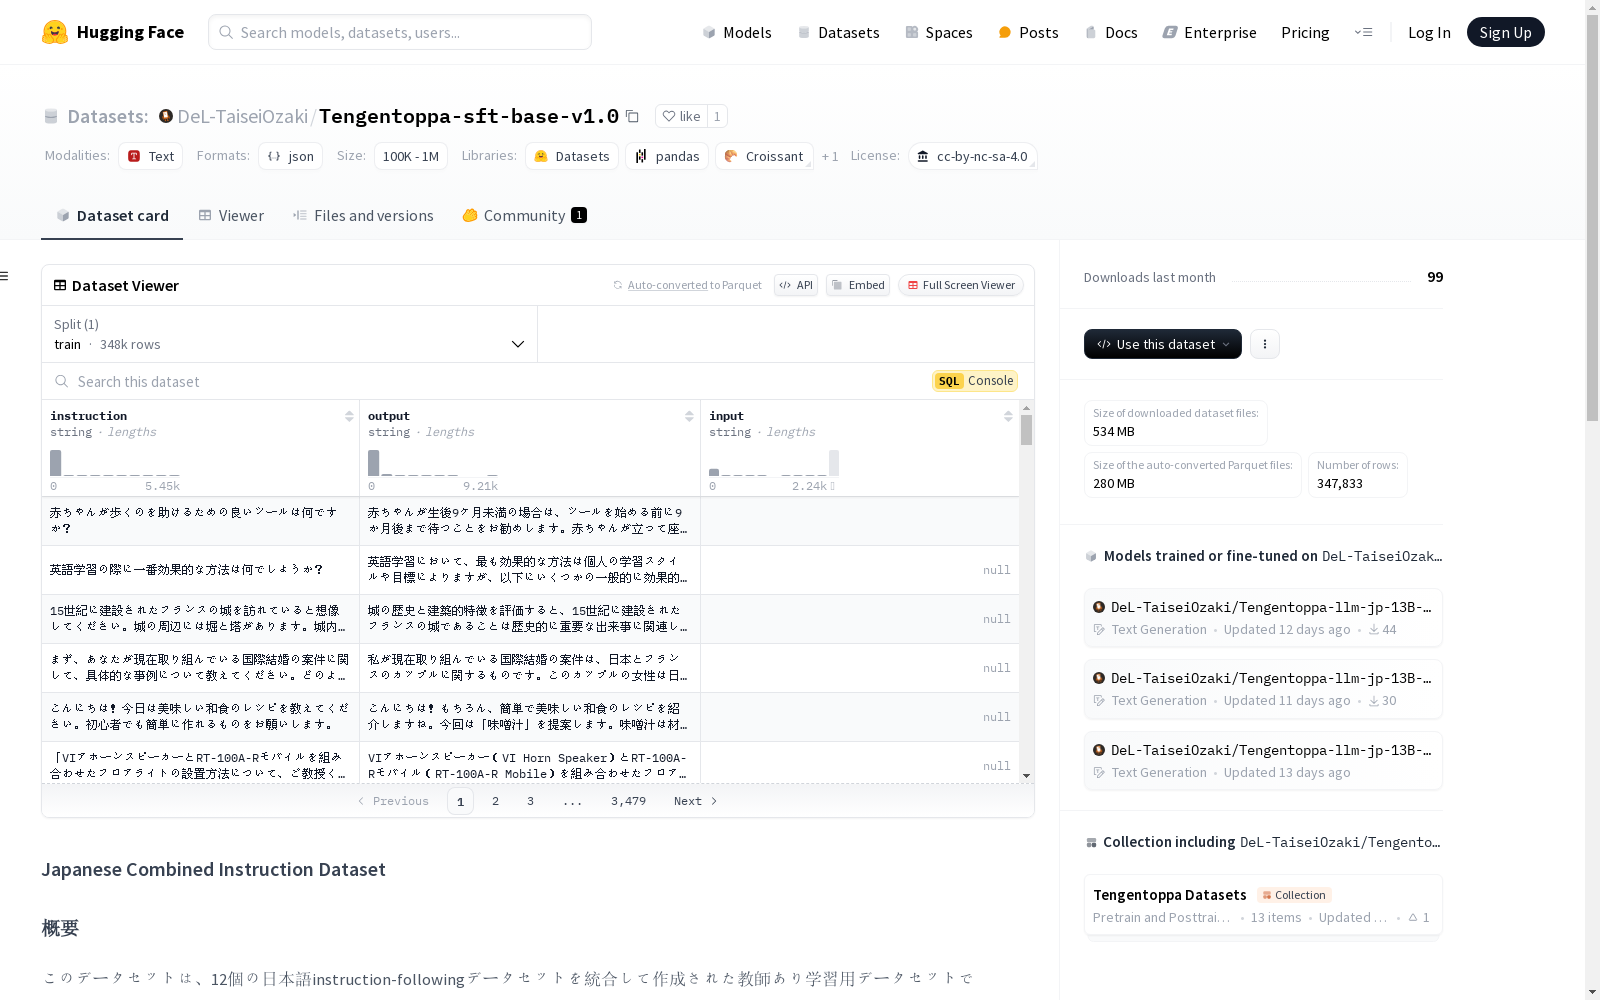
Task: Click Next page in pagination
Action: (695, 801)
